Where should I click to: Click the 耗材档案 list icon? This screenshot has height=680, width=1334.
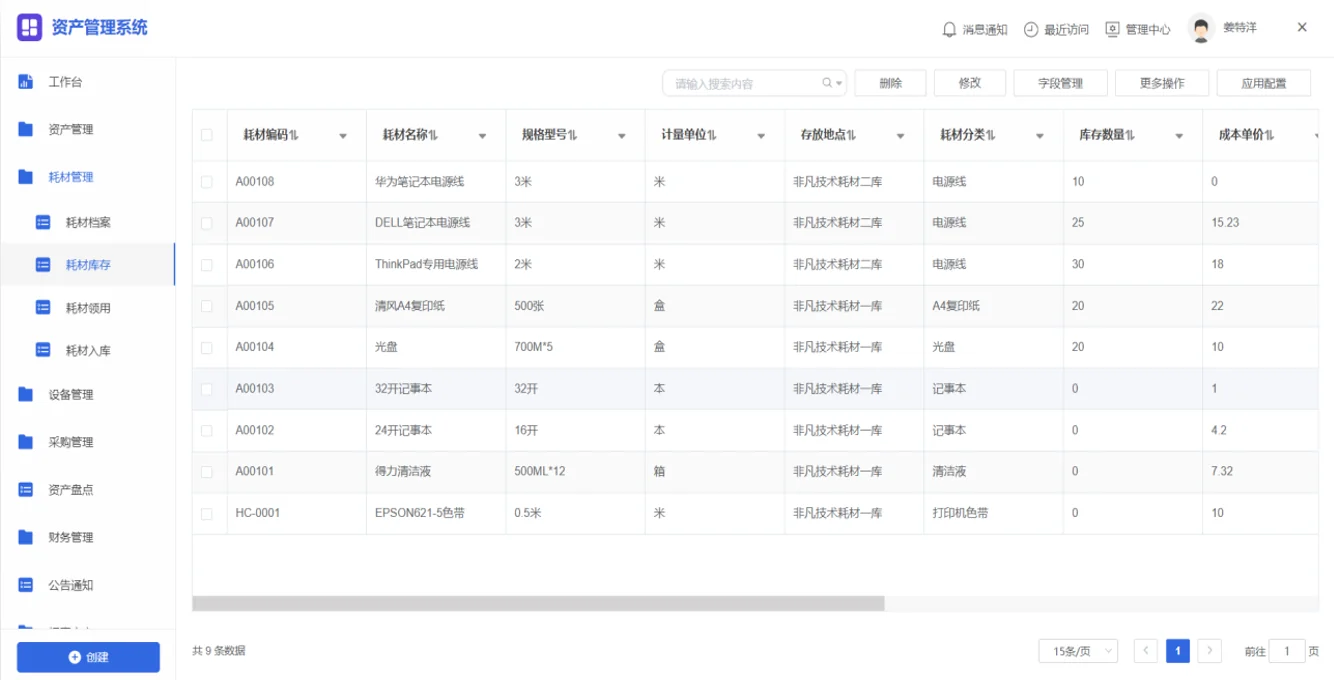pyautogui.click(x=43, y=222)
